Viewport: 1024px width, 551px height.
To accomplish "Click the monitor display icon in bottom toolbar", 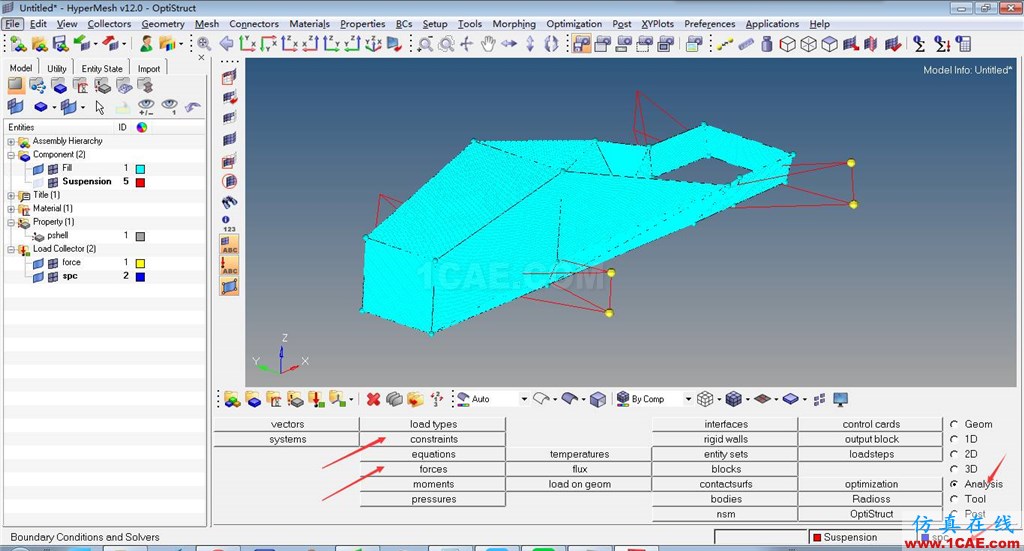I will (840, 399).
